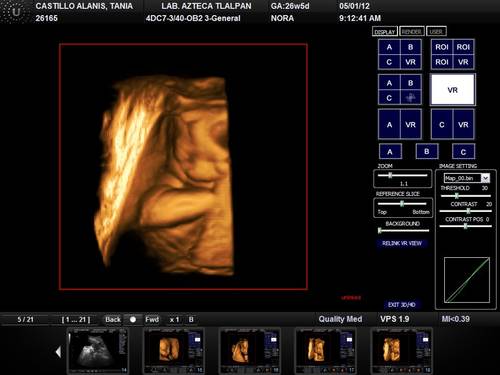Select the A B C VR quad layout

400,54
